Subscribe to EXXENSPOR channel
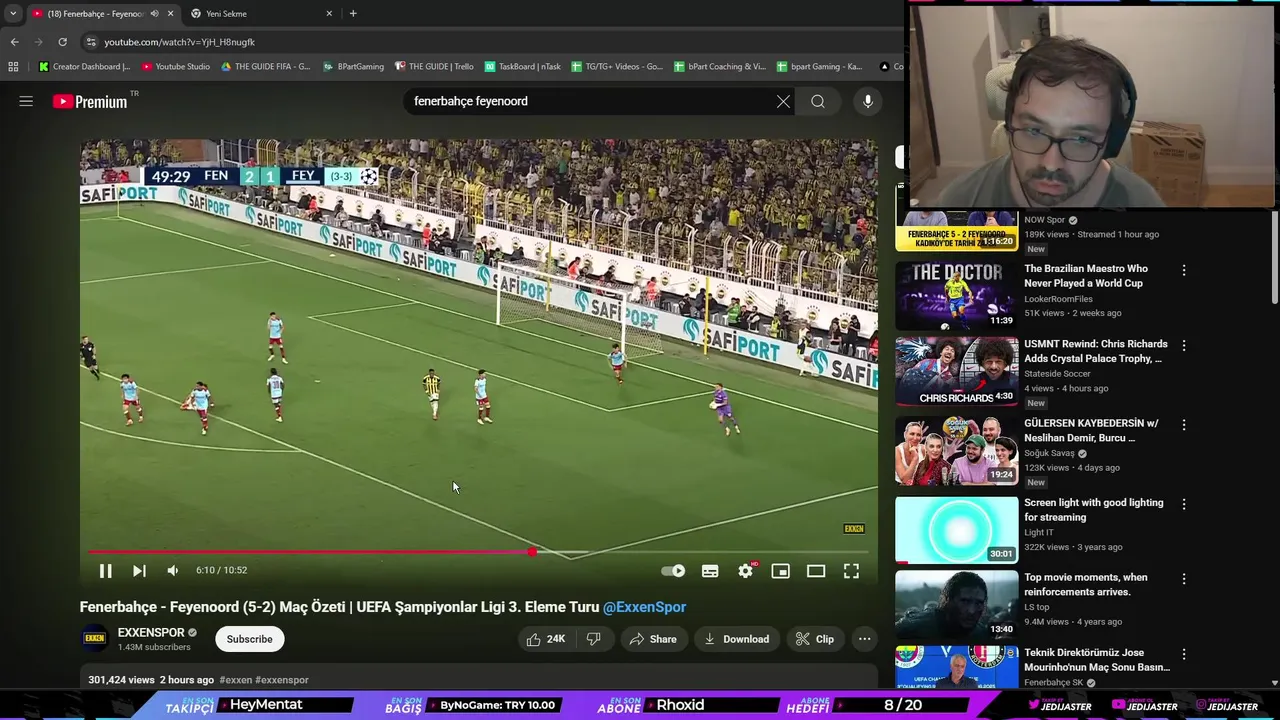Screen dimensions: 1280x720 (x=249, y=639)
